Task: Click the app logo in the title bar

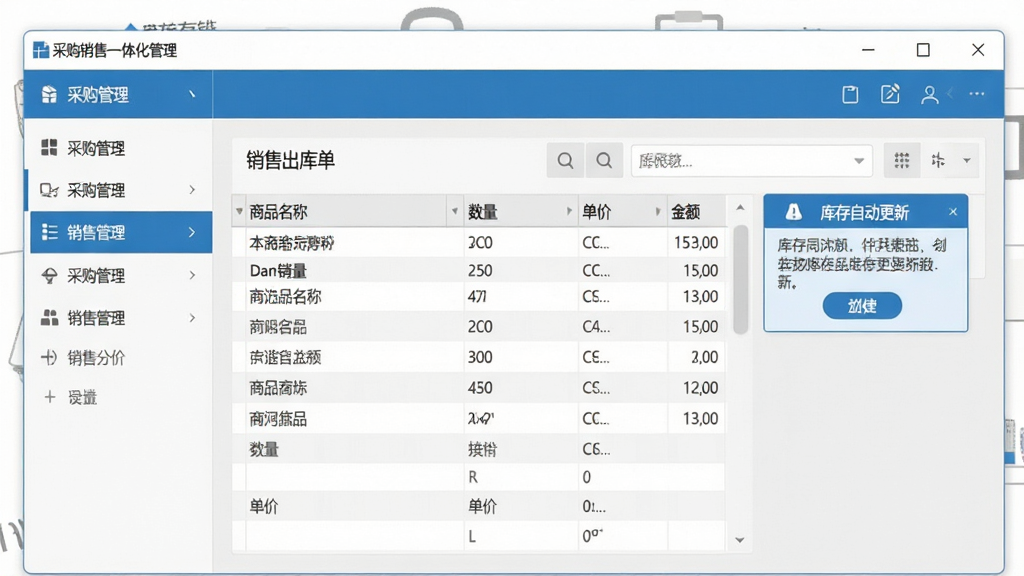Action: (x=40, y=50)
